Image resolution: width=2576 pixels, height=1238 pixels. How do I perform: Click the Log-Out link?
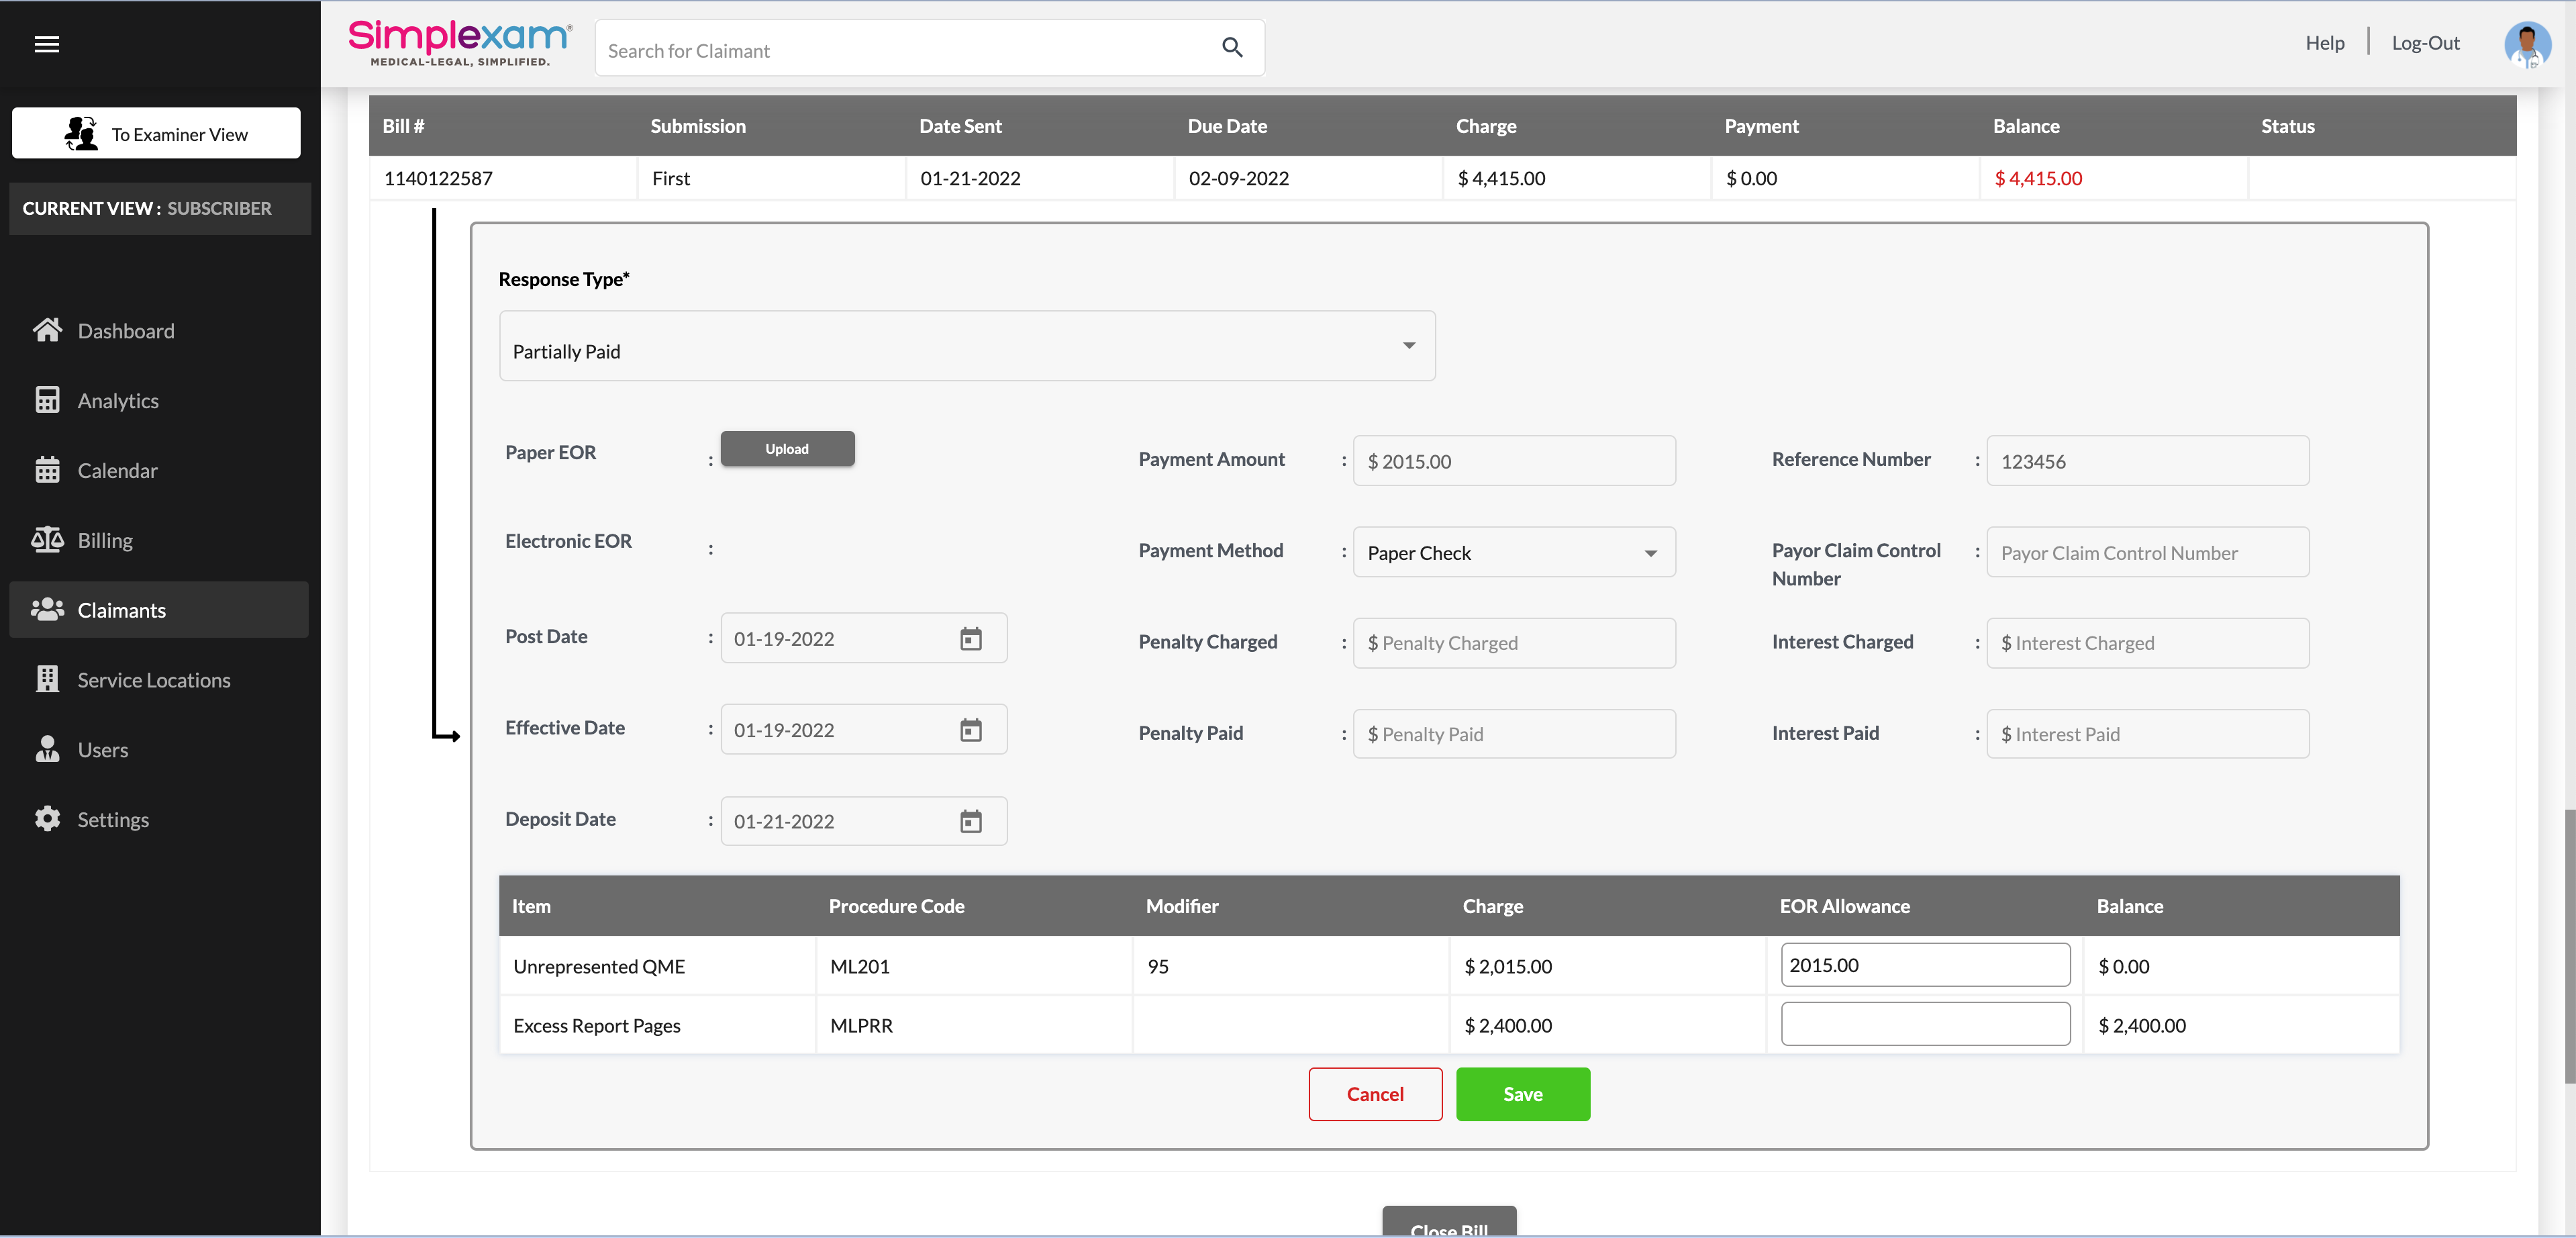coord(2425,43)
